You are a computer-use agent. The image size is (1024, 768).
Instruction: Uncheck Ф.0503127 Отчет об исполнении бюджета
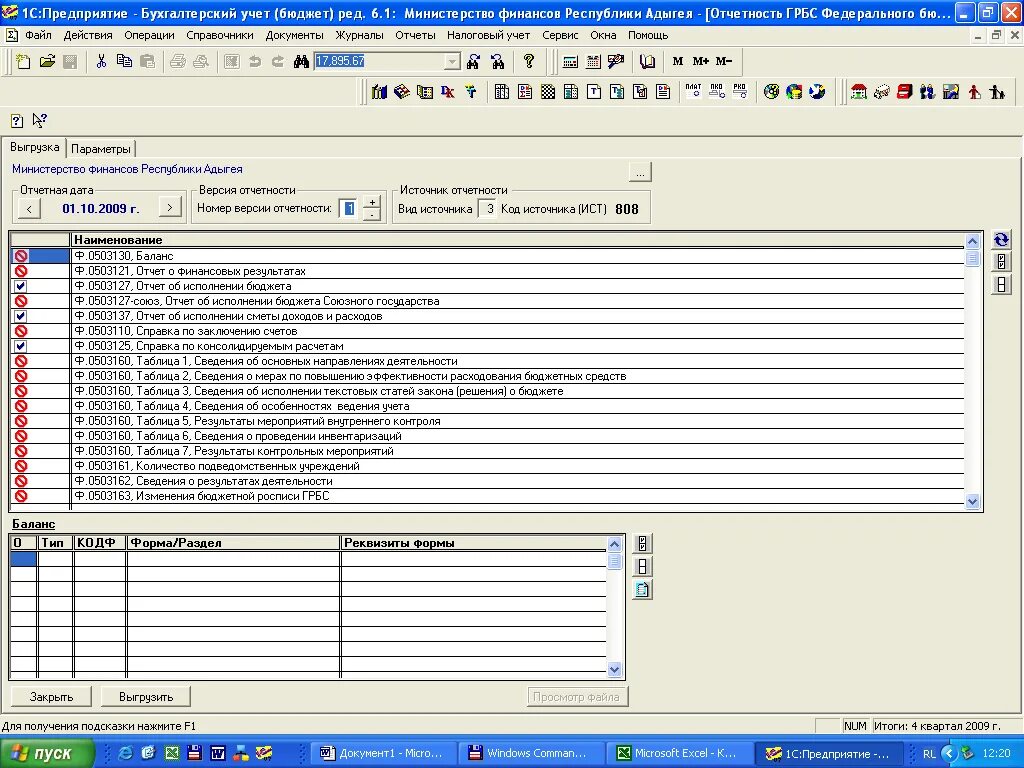coord(21,286)
